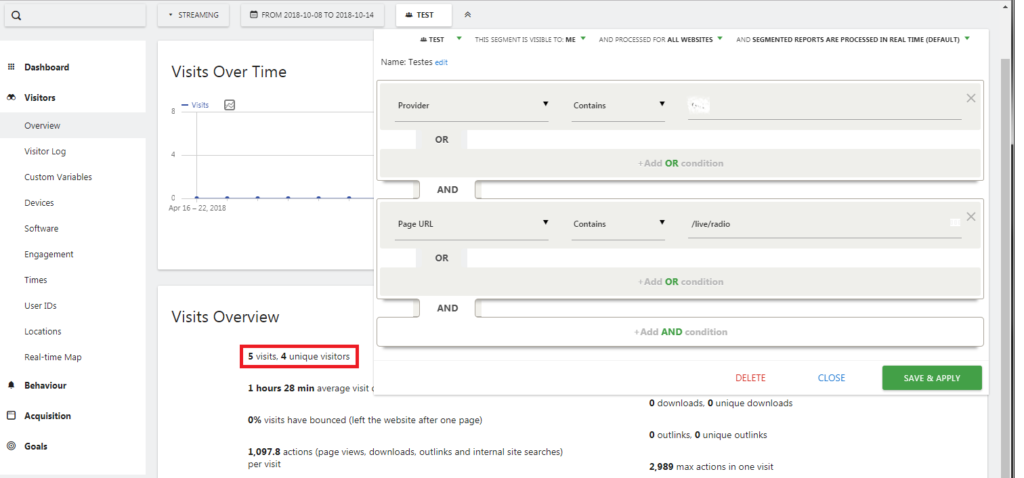This screenshot has height=478, width=1024.
Task: Open the Page URL dimension dropdown
Action: (x=472, y=224)
